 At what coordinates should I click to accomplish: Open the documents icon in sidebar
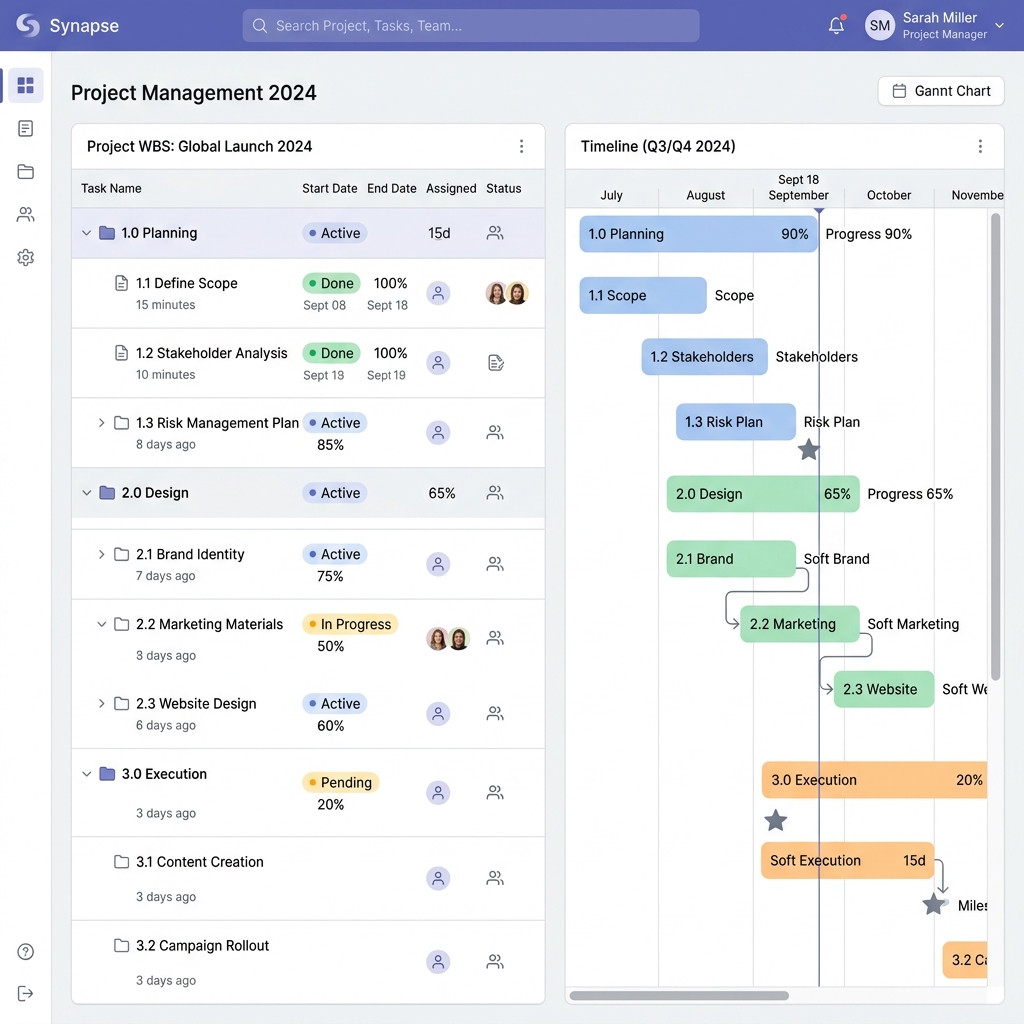tap(25, 129)
